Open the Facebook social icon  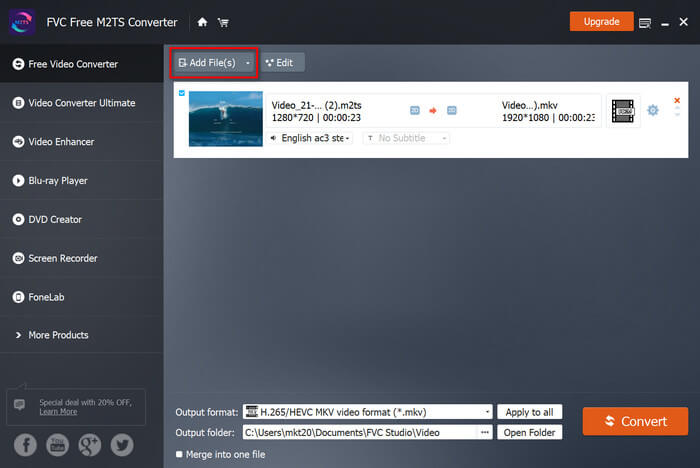coord(25,445)
